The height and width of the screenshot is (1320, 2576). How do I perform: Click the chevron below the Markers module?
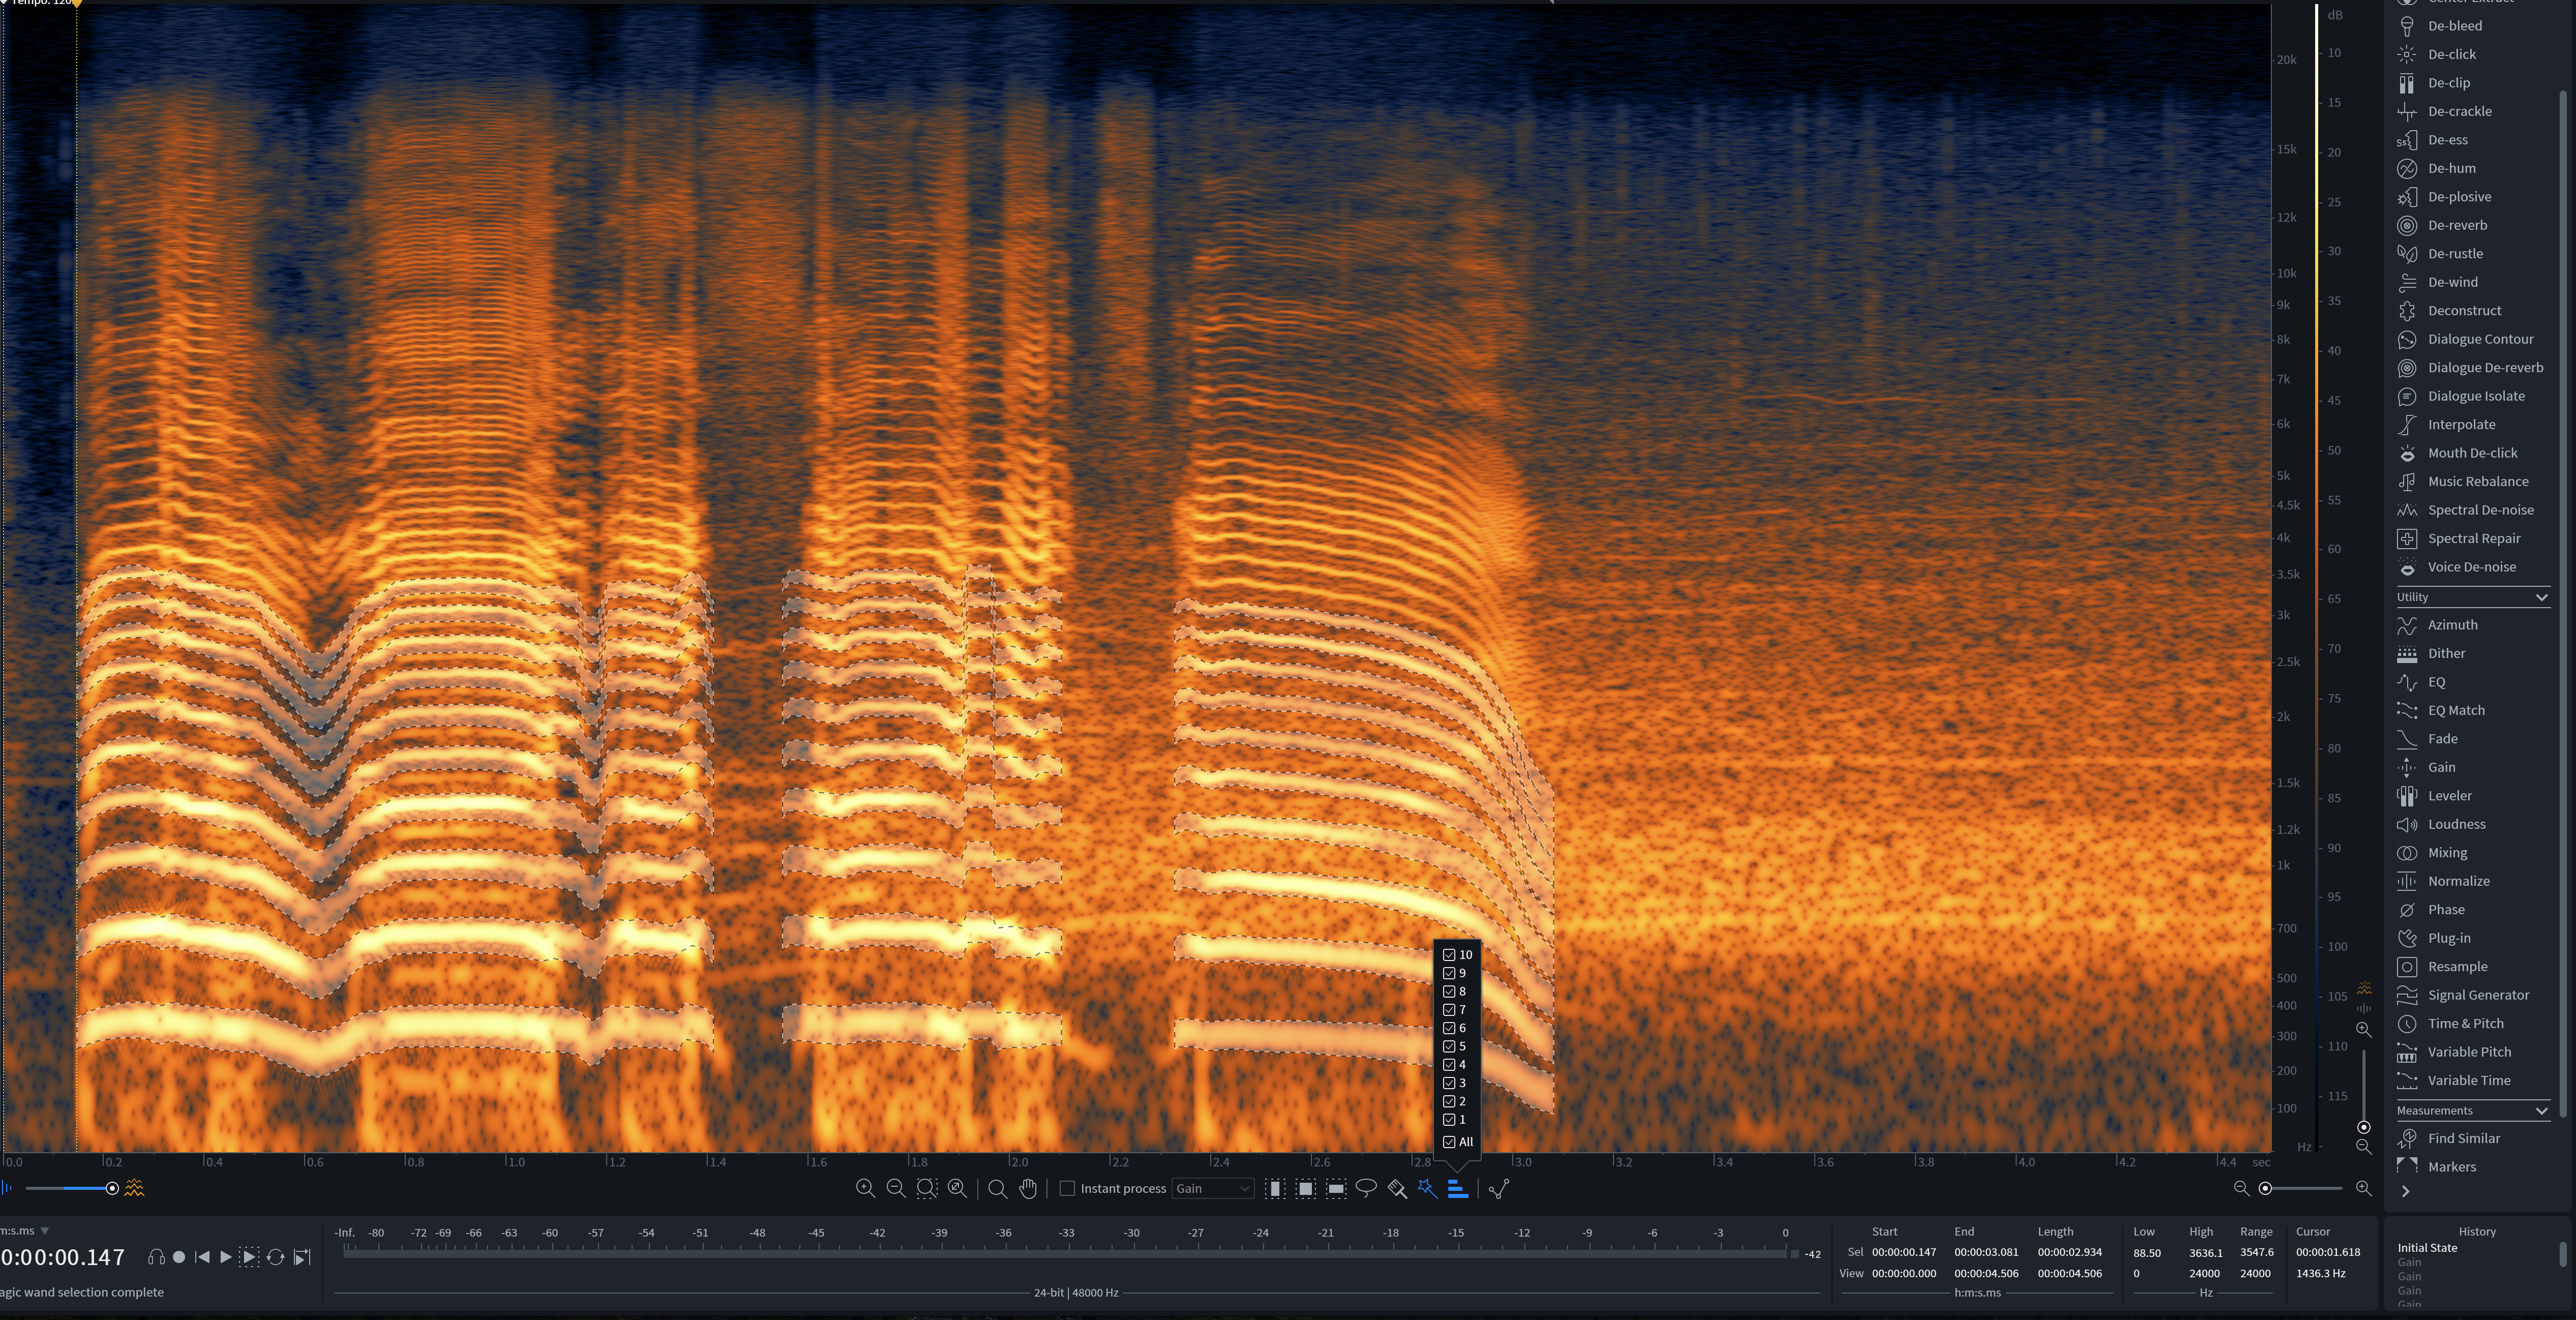point(2406,1191)
